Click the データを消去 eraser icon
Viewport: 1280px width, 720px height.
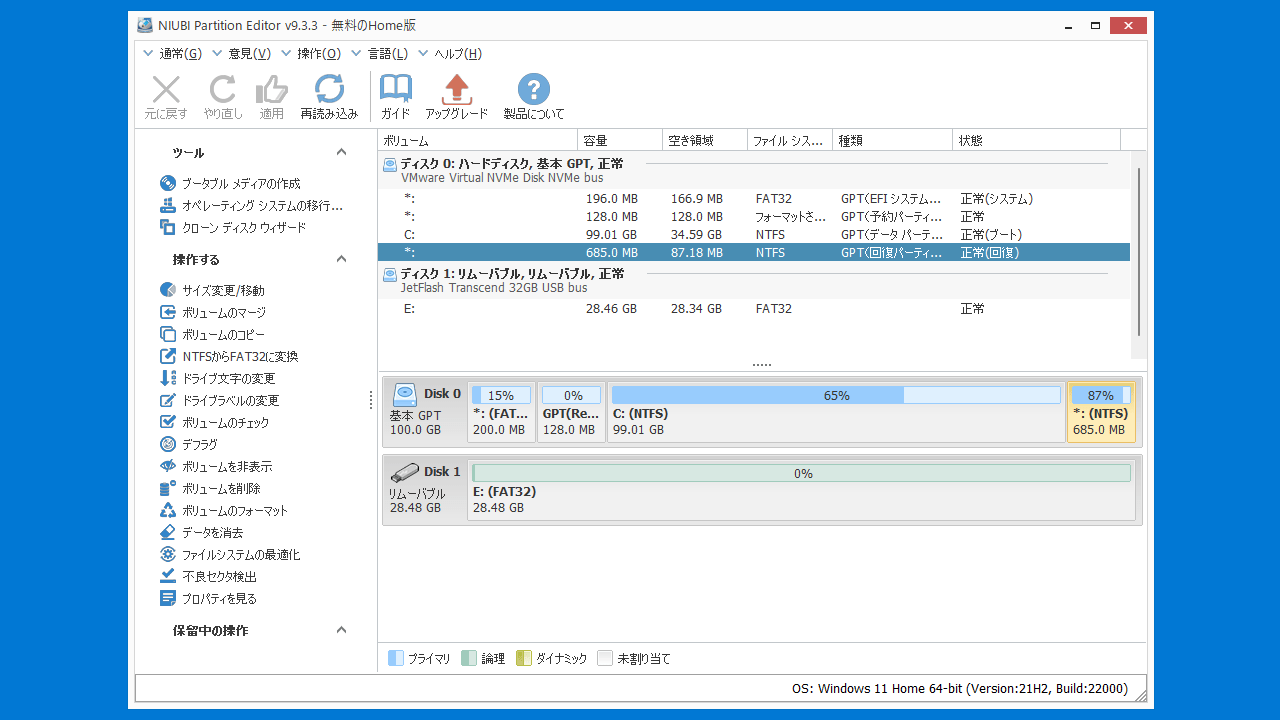point(168,532)
